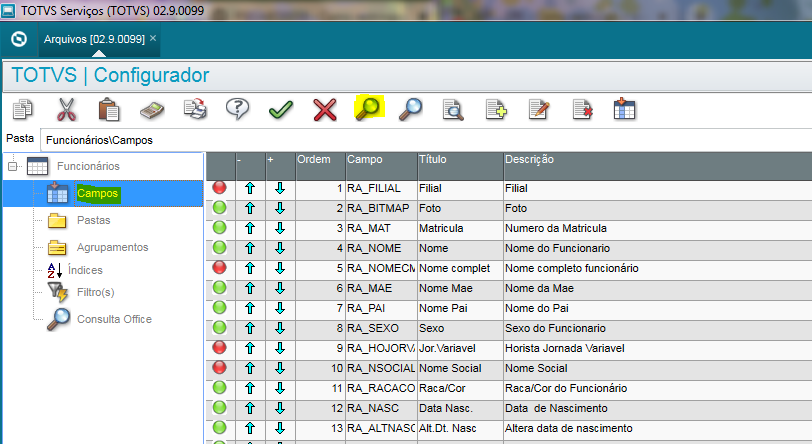Click the highlighted yellow magnifier search icon
Image resolution: width=812 pixels, height=444 pixels.
tap(369, 108)
